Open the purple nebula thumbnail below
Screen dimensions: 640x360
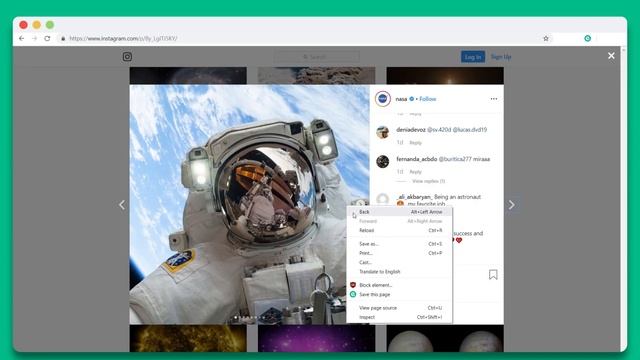316,338
